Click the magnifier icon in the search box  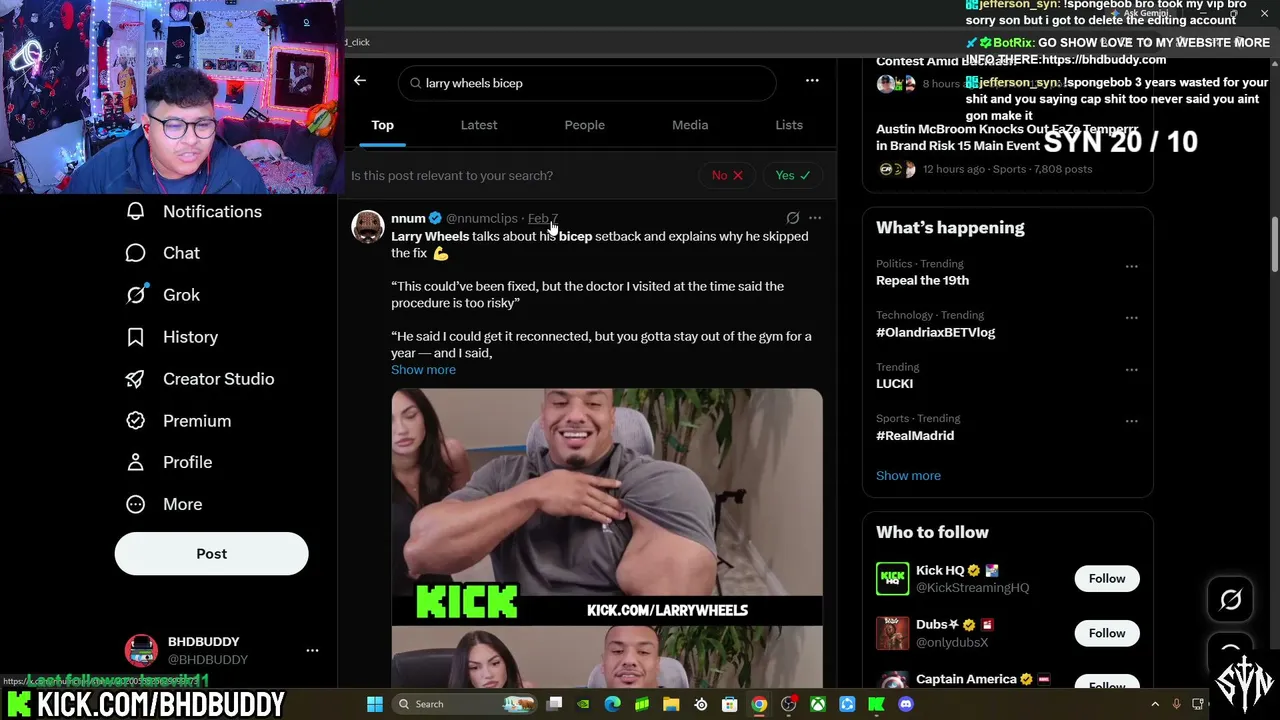pyautogui.click(x=415, y=83)
